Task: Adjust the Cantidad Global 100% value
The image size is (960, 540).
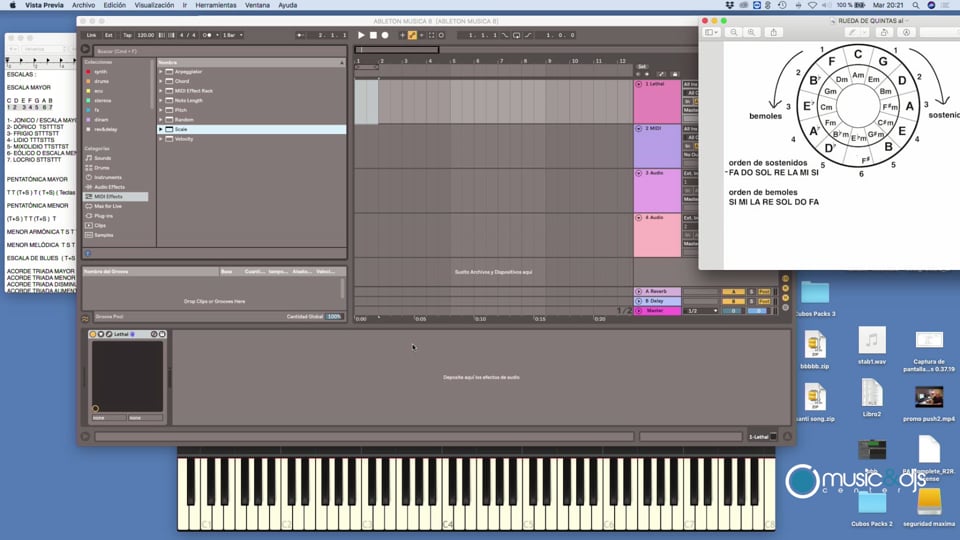Action: pos(334,317)
